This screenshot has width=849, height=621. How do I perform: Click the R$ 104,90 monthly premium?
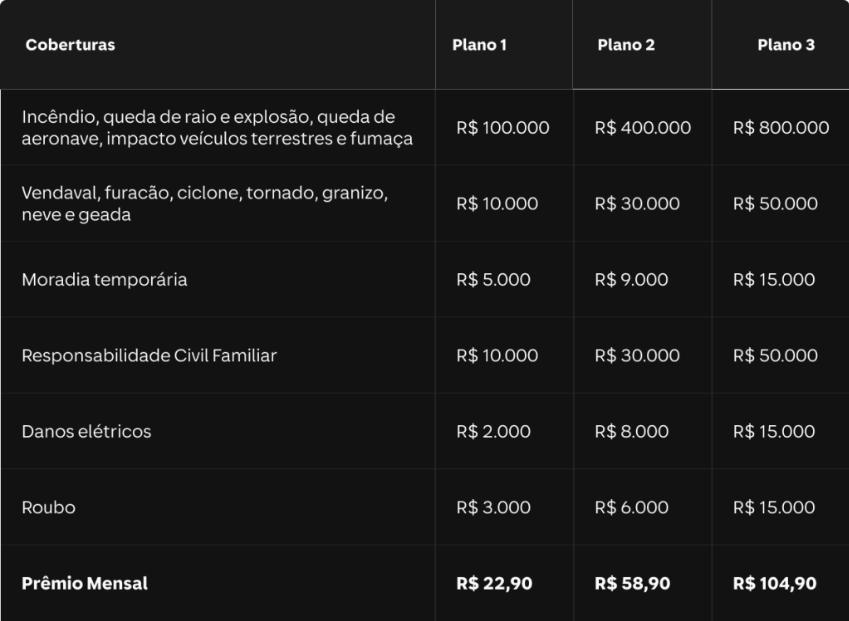coord(774,584)
